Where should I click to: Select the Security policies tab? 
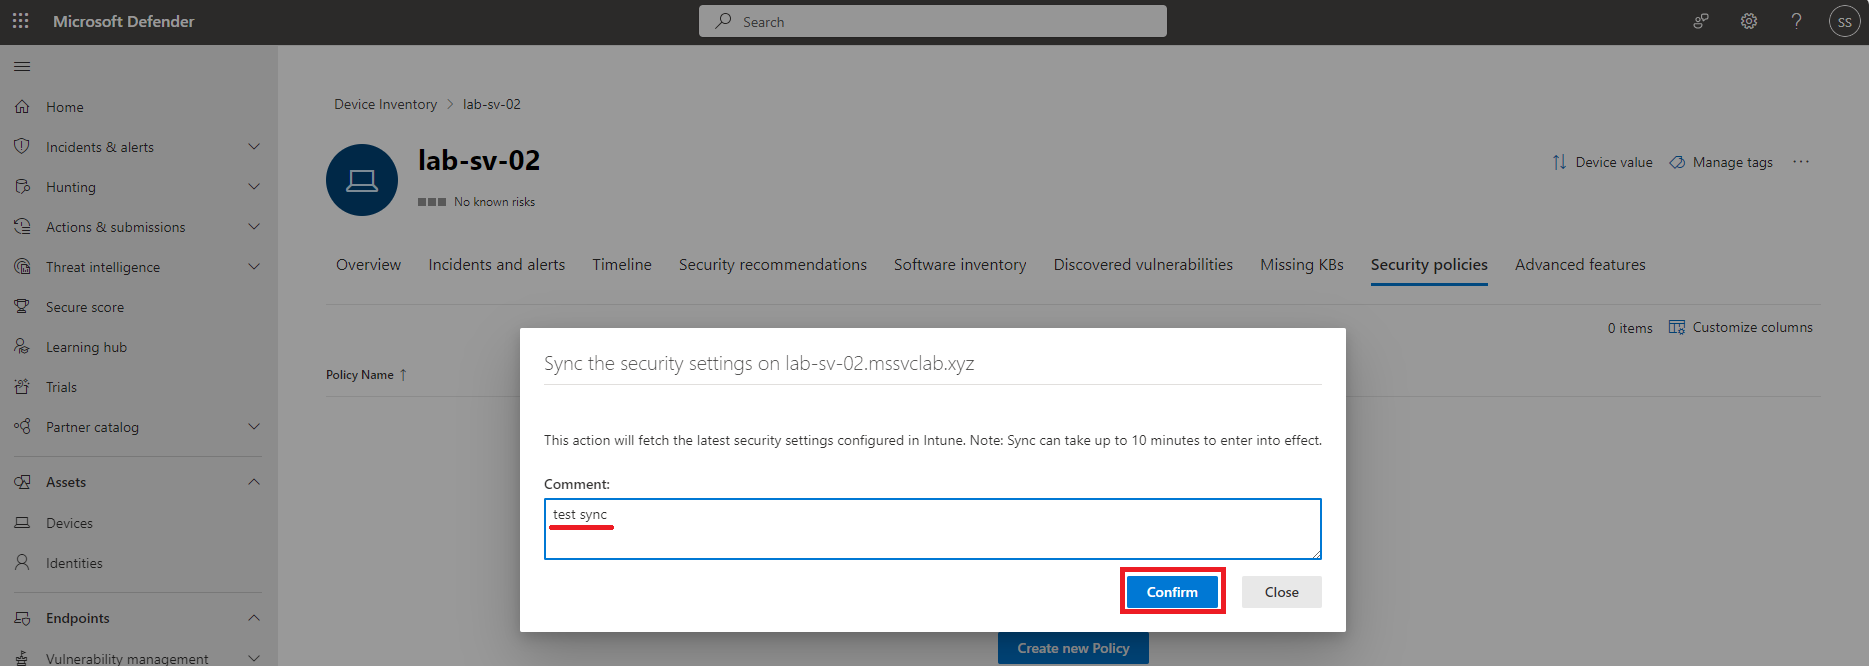pos(1429,265)
